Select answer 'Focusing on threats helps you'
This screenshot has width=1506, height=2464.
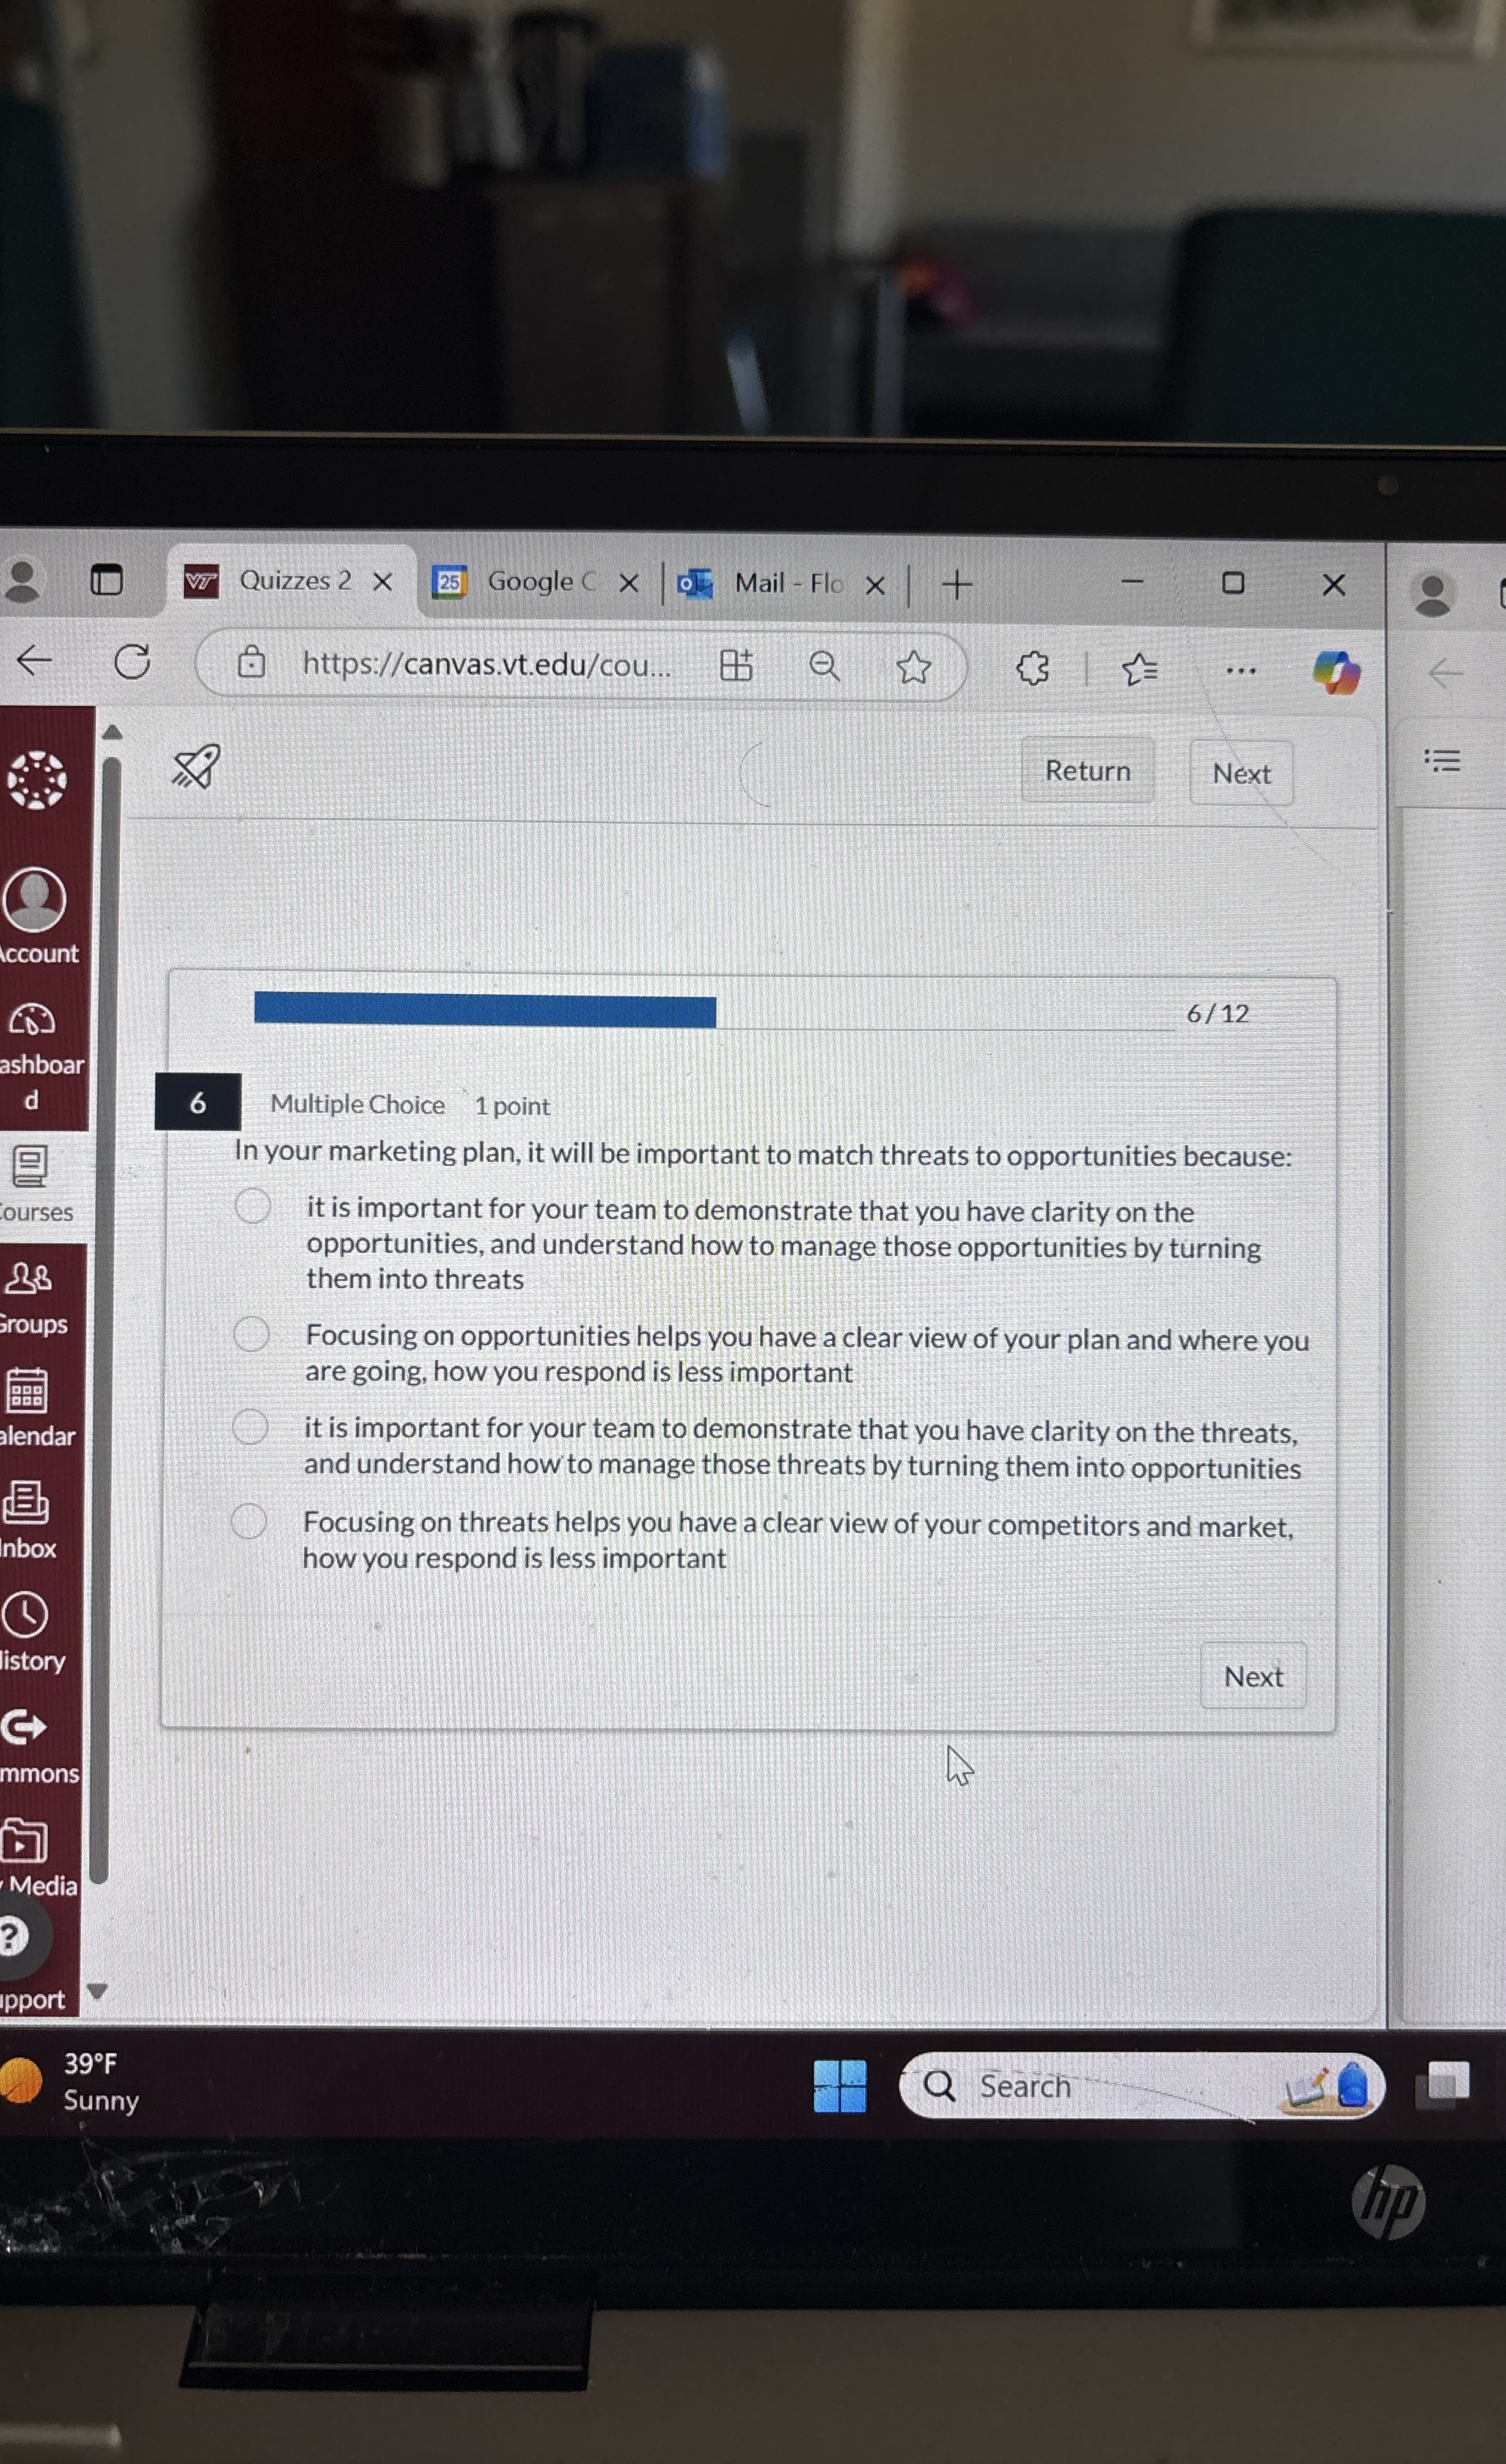[249, 1521]
